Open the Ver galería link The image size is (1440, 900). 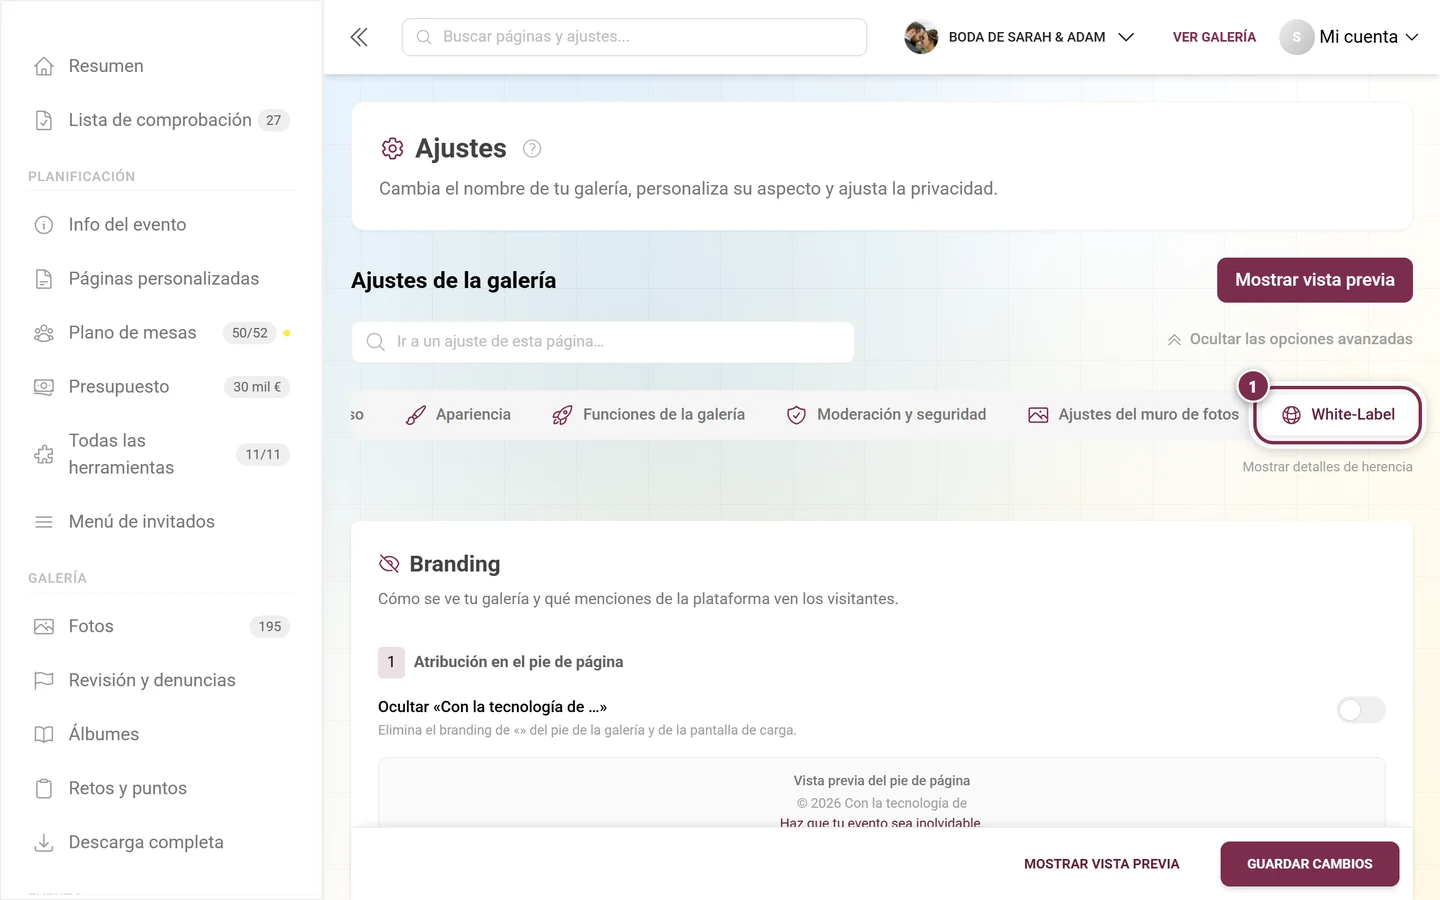tap(1214, 37)
